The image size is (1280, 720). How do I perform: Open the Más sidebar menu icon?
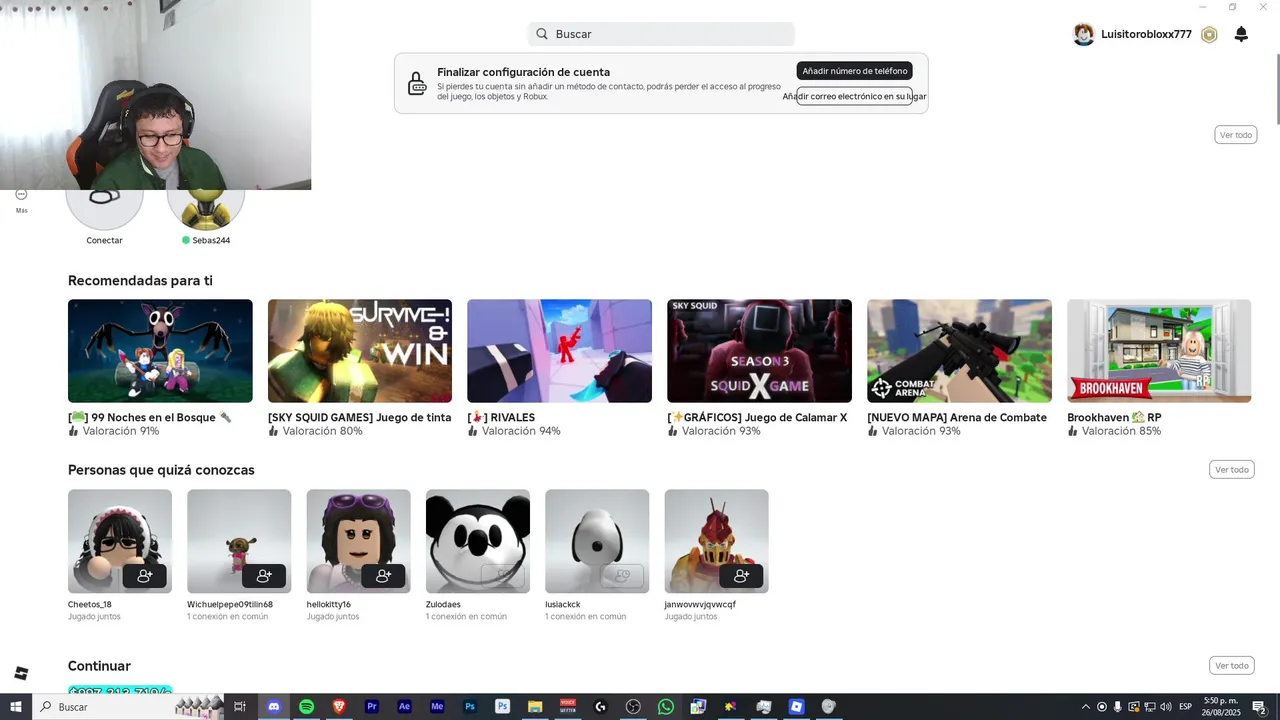[x=21, y=195]
